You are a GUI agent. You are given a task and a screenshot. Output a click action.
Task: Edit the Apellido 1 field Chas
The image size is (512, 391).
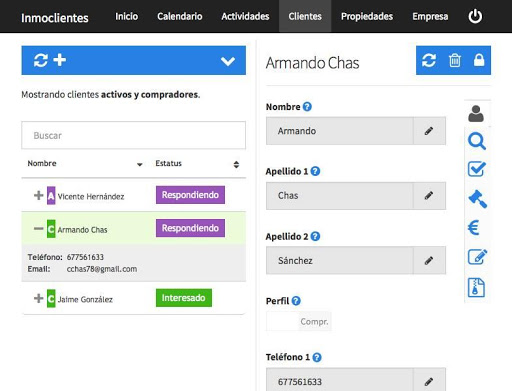[429, 196]
